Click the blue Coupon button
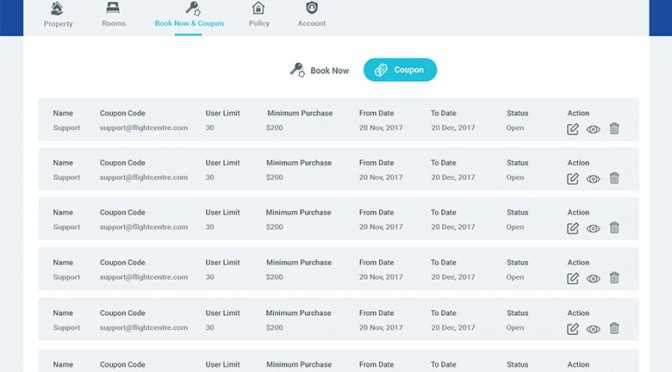672x372 pixels. pyautogui.click(x=400, y=70)
